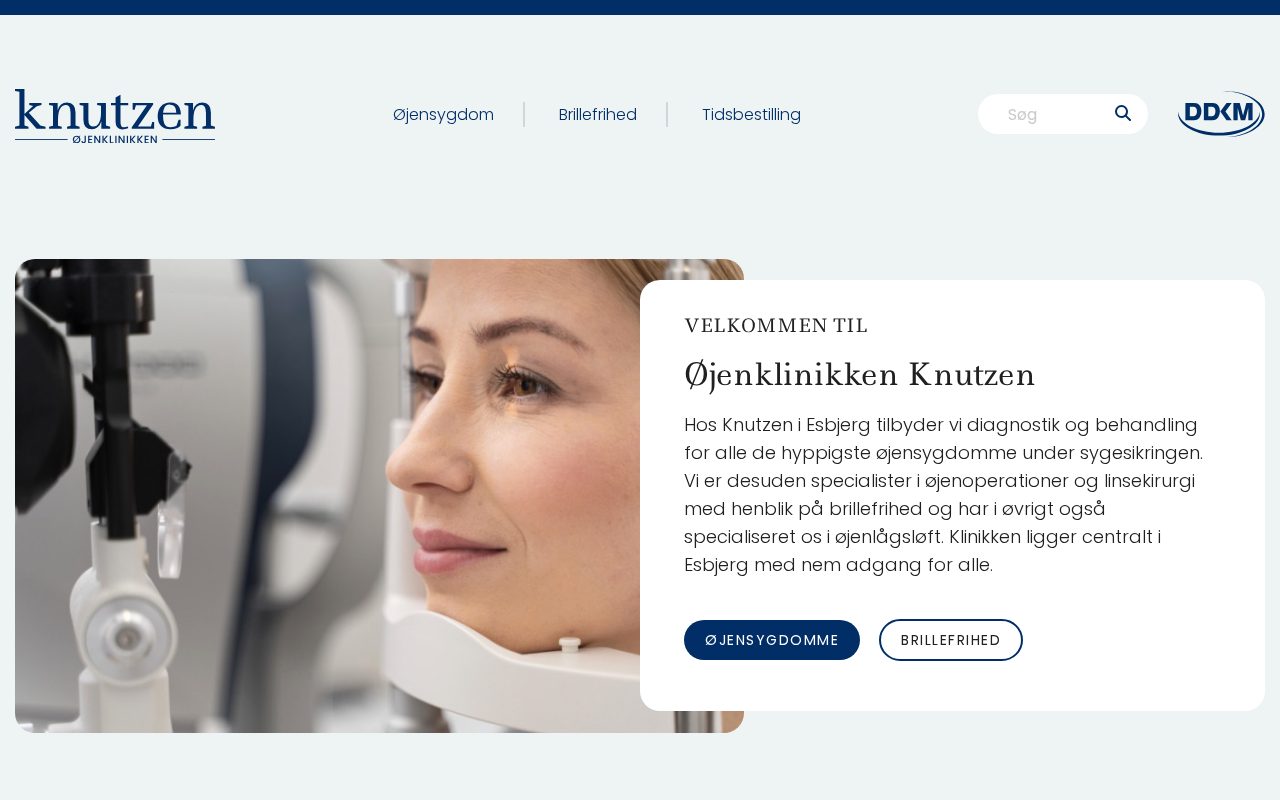Image resolution: width=1280 pixels, height=800 pixels.
Task: Click the Knutzen Øjenklinikken logo
Action: 115,115
